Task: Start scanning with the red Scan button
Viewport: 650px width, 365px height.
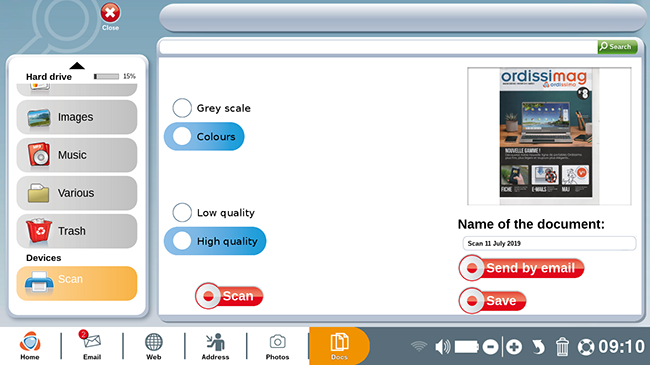Action: point(229,296)
